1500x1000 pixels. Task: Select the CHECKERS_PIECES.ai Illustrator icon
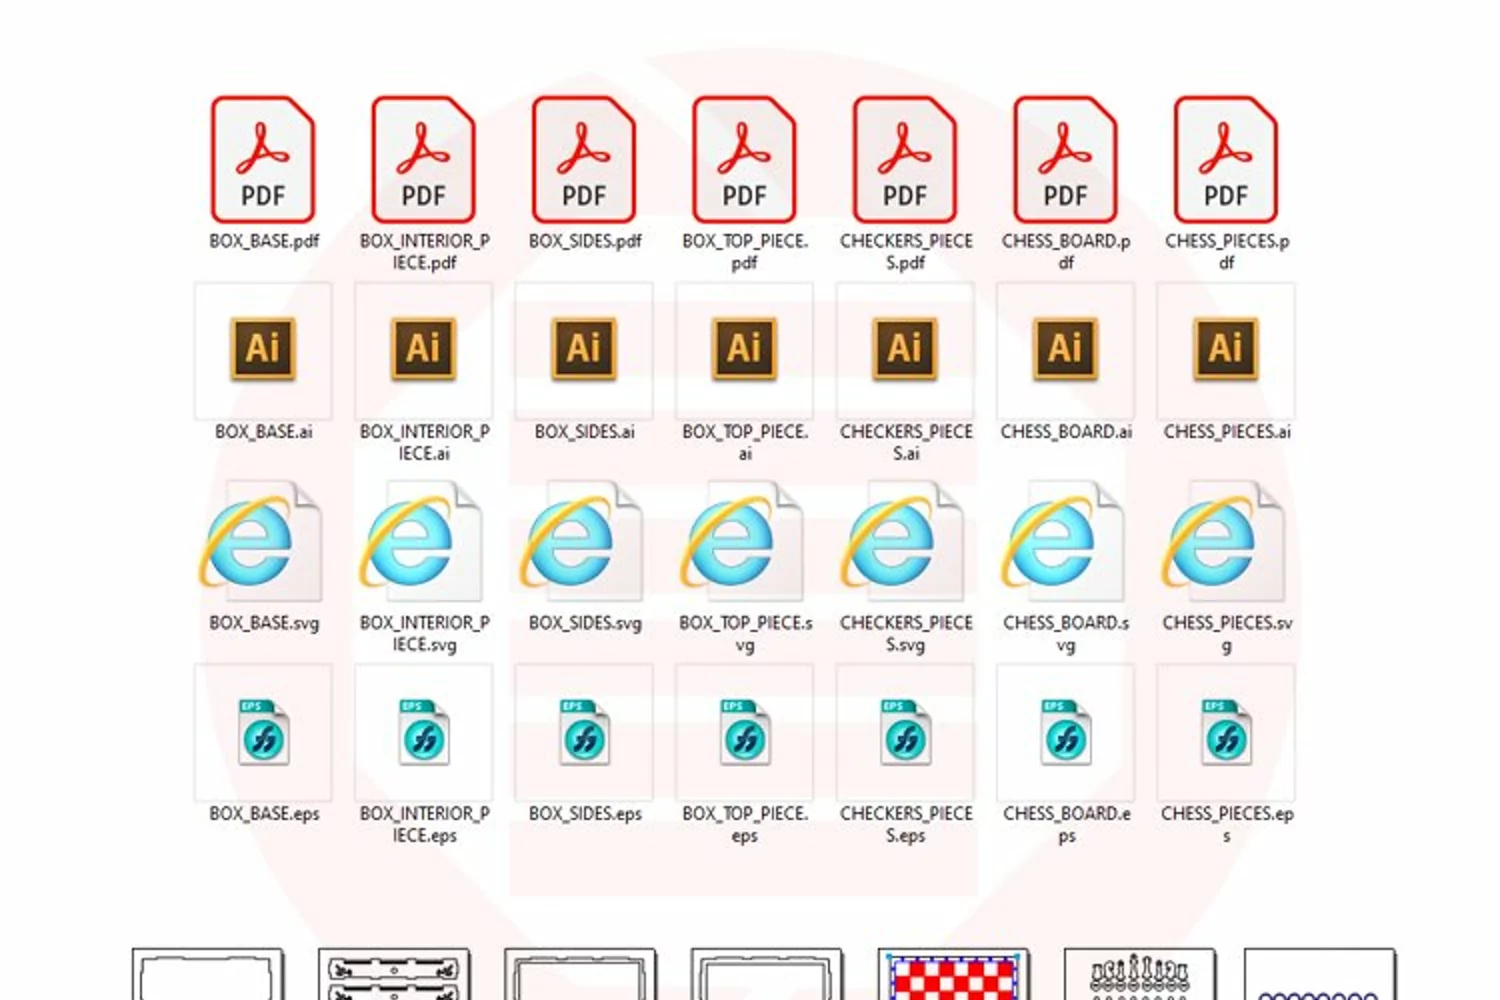click(x=905, y=349)
